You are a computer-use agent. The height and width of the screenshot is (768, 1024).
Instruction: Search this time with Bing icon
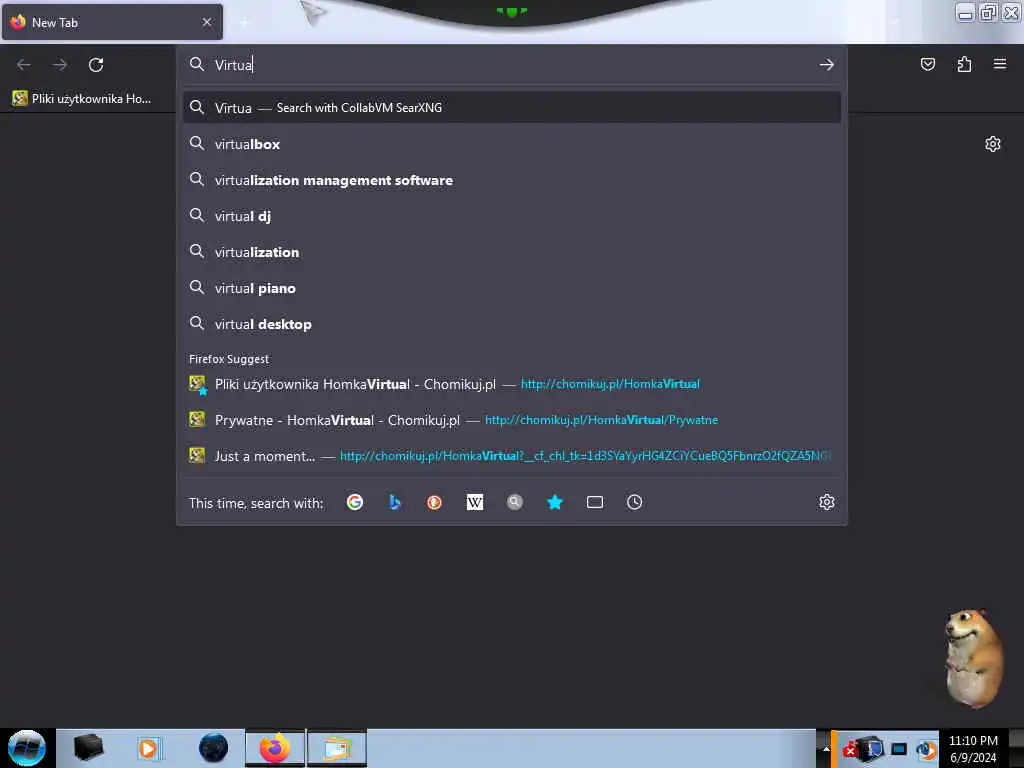point(394,502)
